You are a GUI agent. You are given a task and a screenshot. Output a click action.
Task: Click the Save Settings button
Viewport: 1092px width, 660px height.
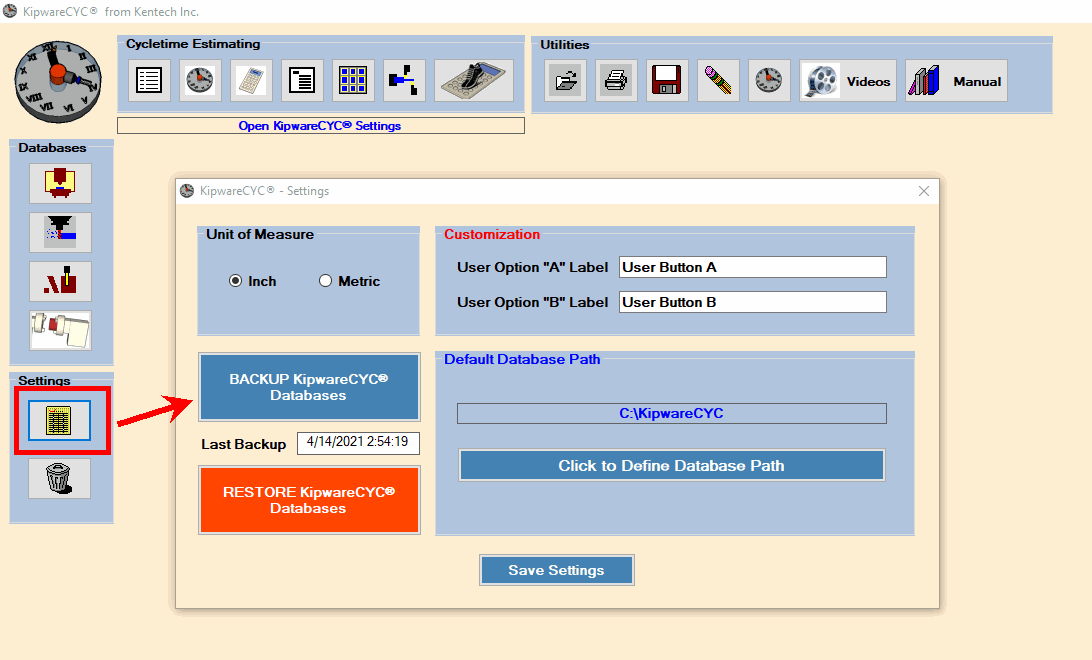click(x=556, y=570)
